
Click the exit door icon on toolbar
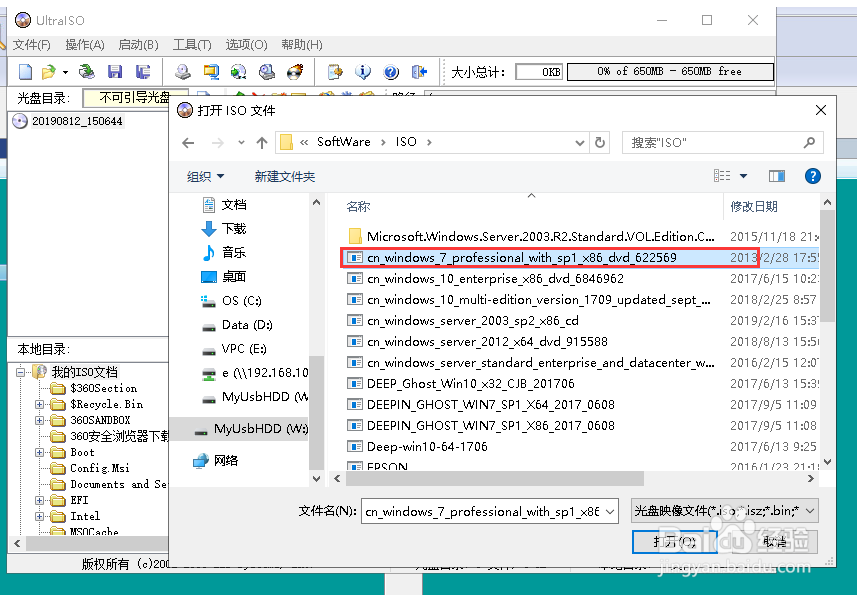click(x=417, y=71)
